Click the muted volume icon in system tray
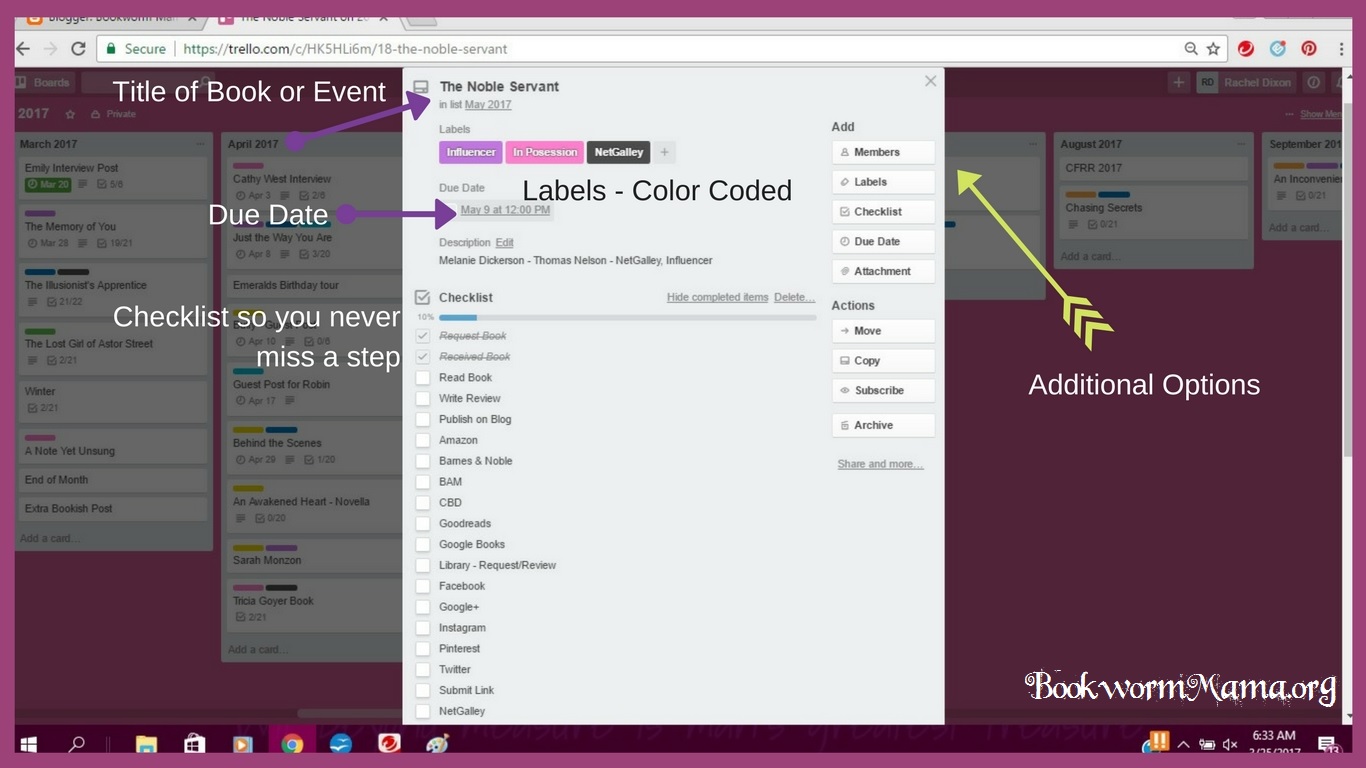Screen dimensions: 1366x768 pos(1230,745)
